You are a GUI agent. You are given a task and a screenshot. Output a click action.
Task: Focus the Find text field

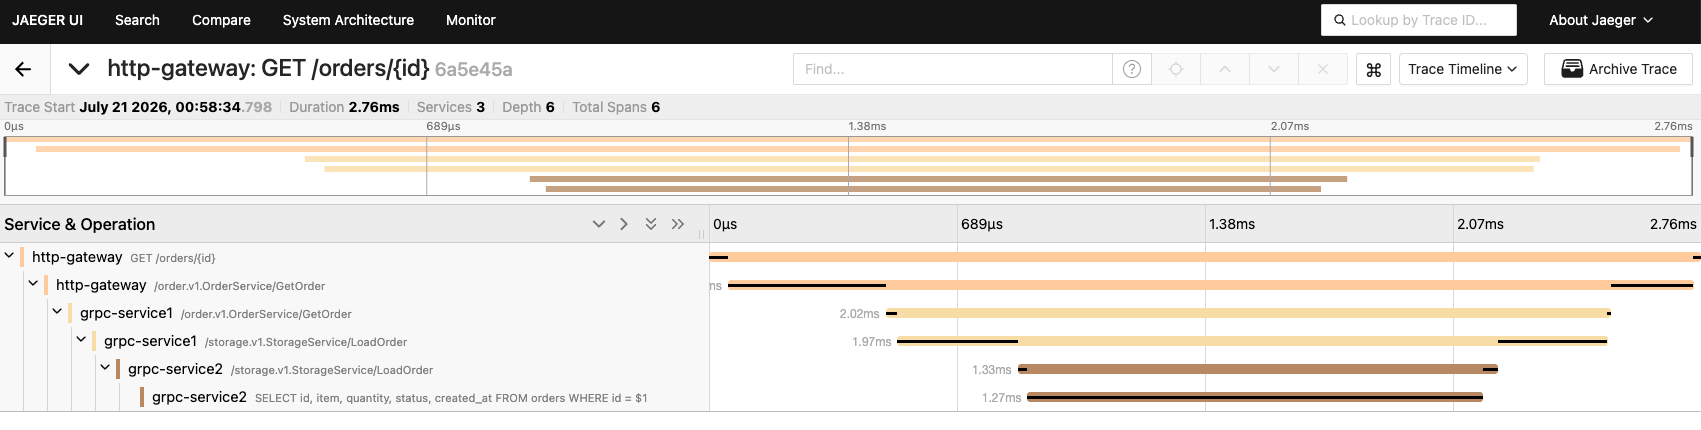coord(952,69)
